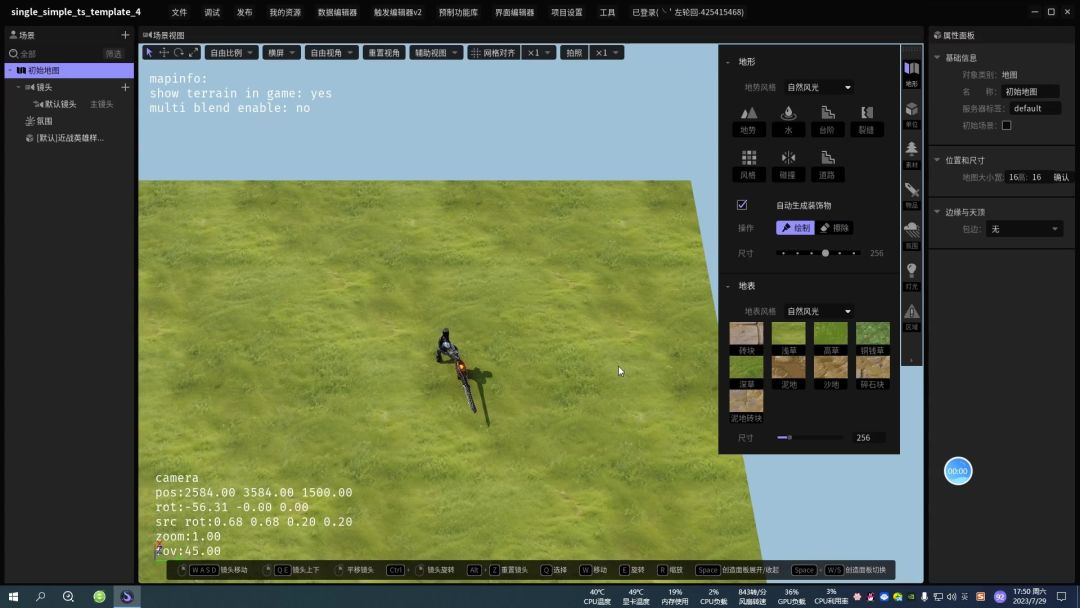Click the 裂缝 (crack) terrain tool
This screenshot has width=1080, height=608.
pyautogui.click(x=866, y=118)
